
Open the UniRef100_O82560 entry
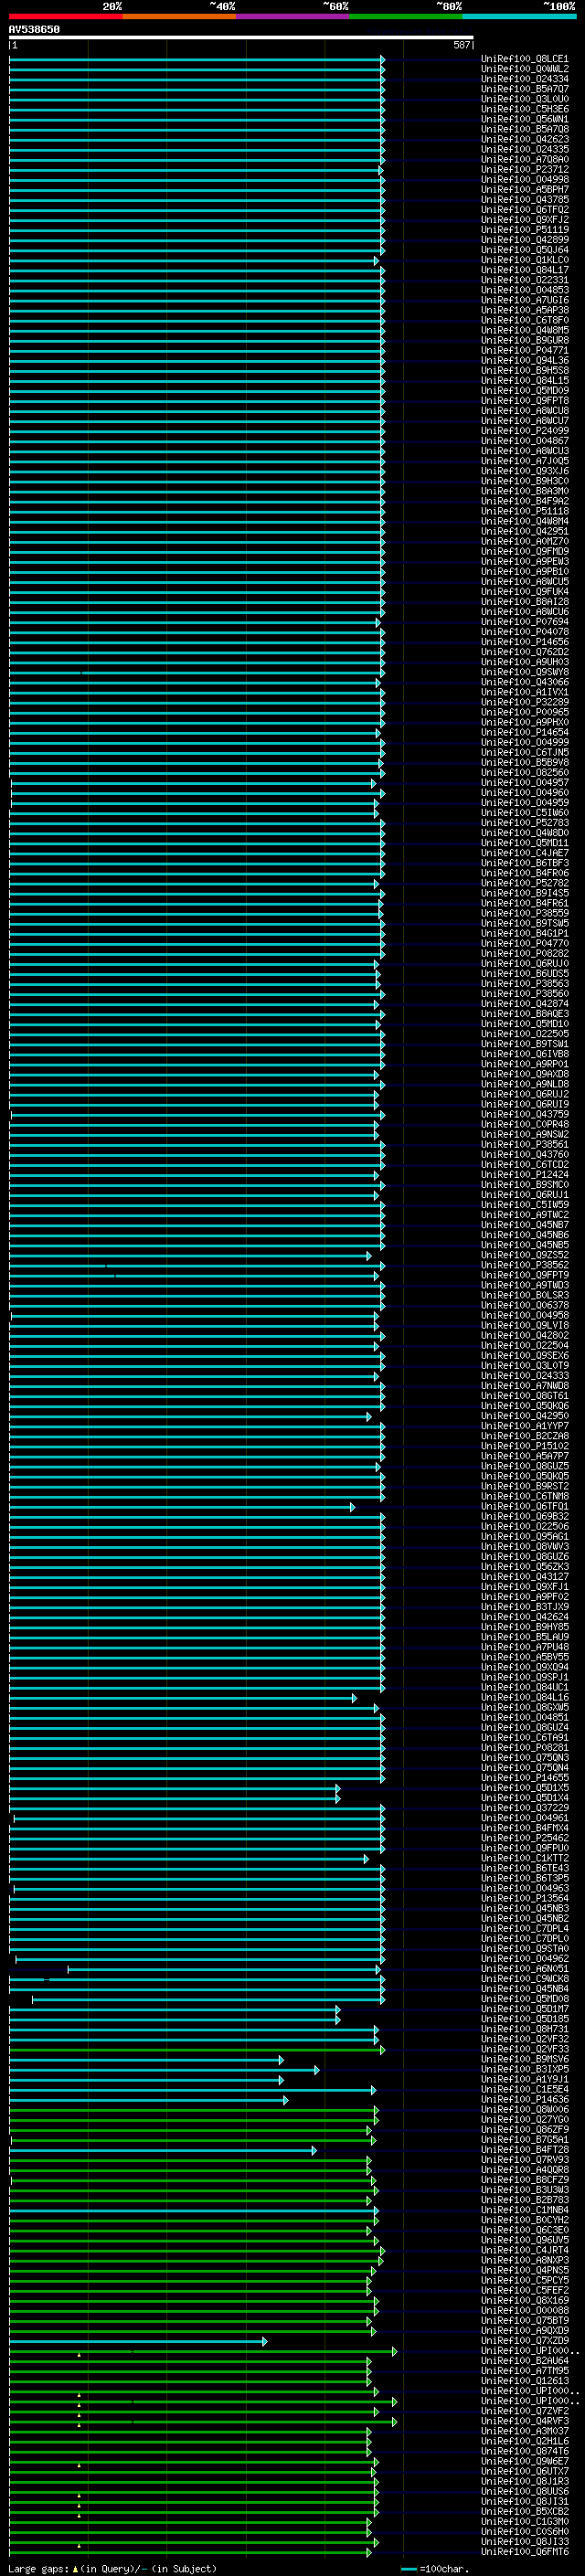point(525,773)
